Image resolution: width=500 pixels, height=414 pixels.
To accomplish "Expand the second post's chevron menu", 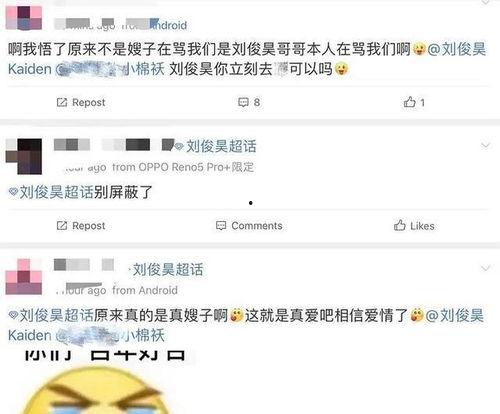I will (485, 145).
